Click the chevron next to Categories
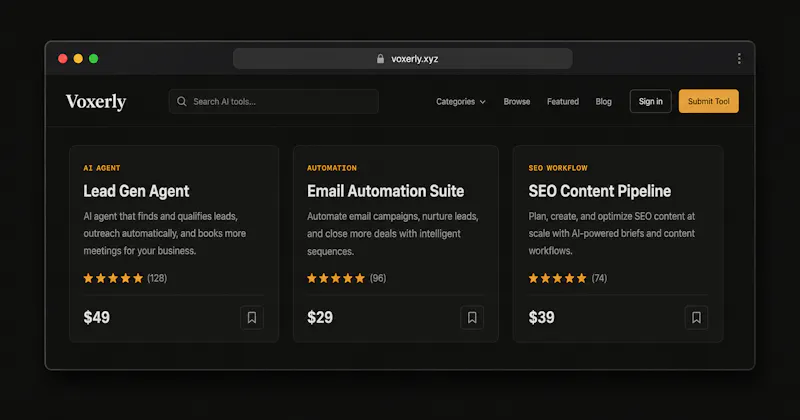 [x=483, y=102]
